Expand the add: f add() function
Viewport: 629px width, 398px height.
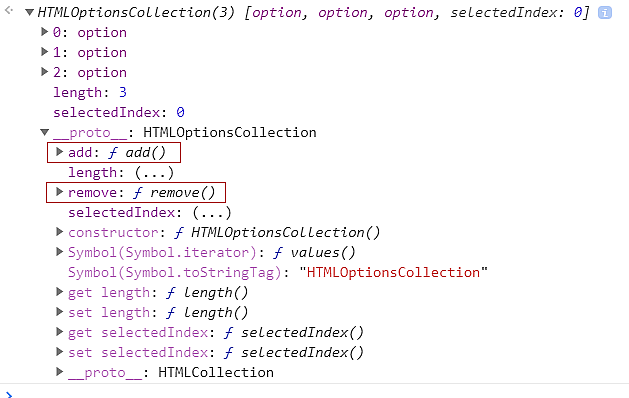click(59, 152)
